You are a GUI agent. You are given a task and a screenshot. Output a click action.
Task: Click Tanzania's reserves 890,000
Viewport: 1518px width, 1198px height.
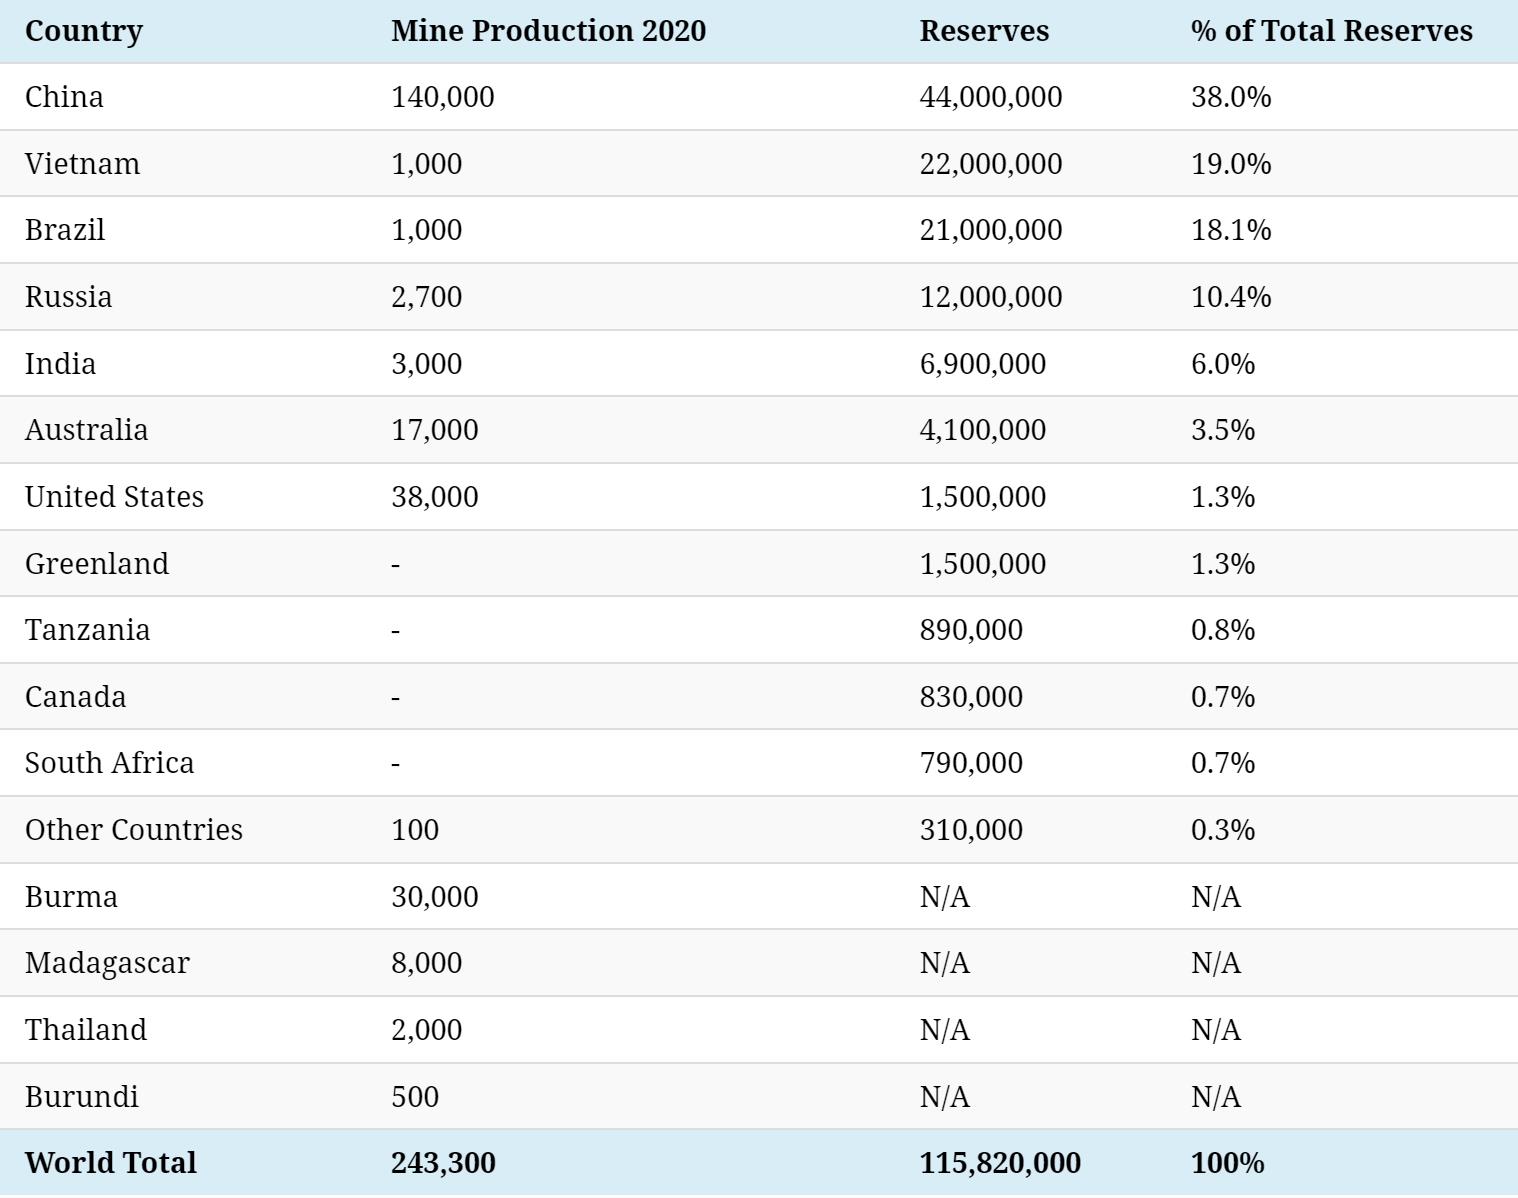971,630
